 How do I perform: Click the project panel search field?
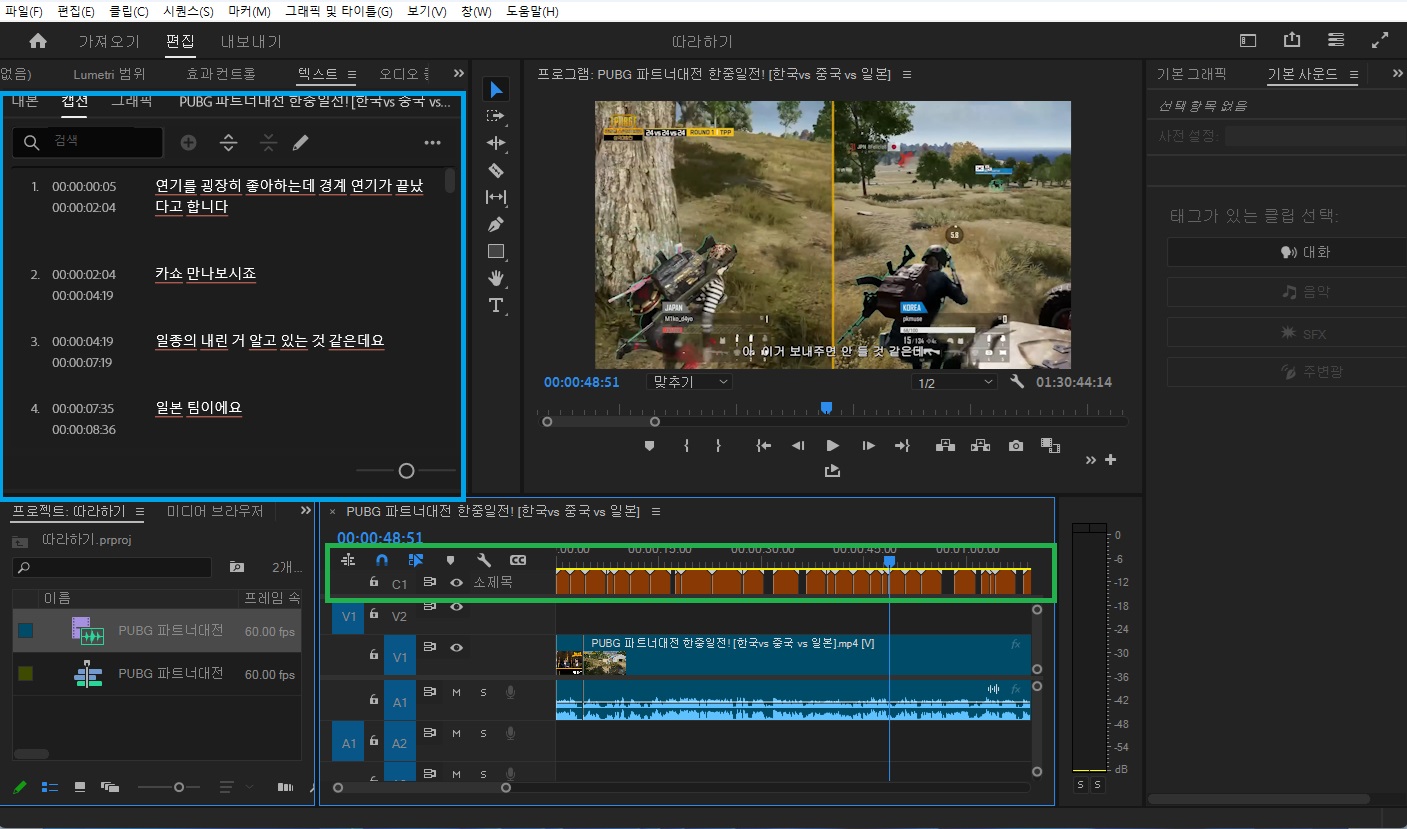coord(112,567)
